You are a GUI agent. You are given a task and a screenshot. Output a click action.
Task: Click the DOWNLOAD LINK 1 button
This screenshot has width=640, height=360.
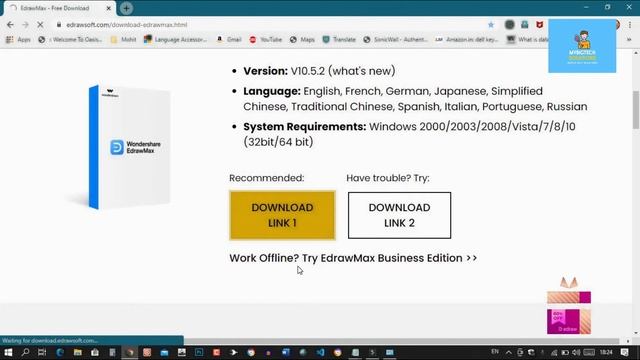(282, 215)
